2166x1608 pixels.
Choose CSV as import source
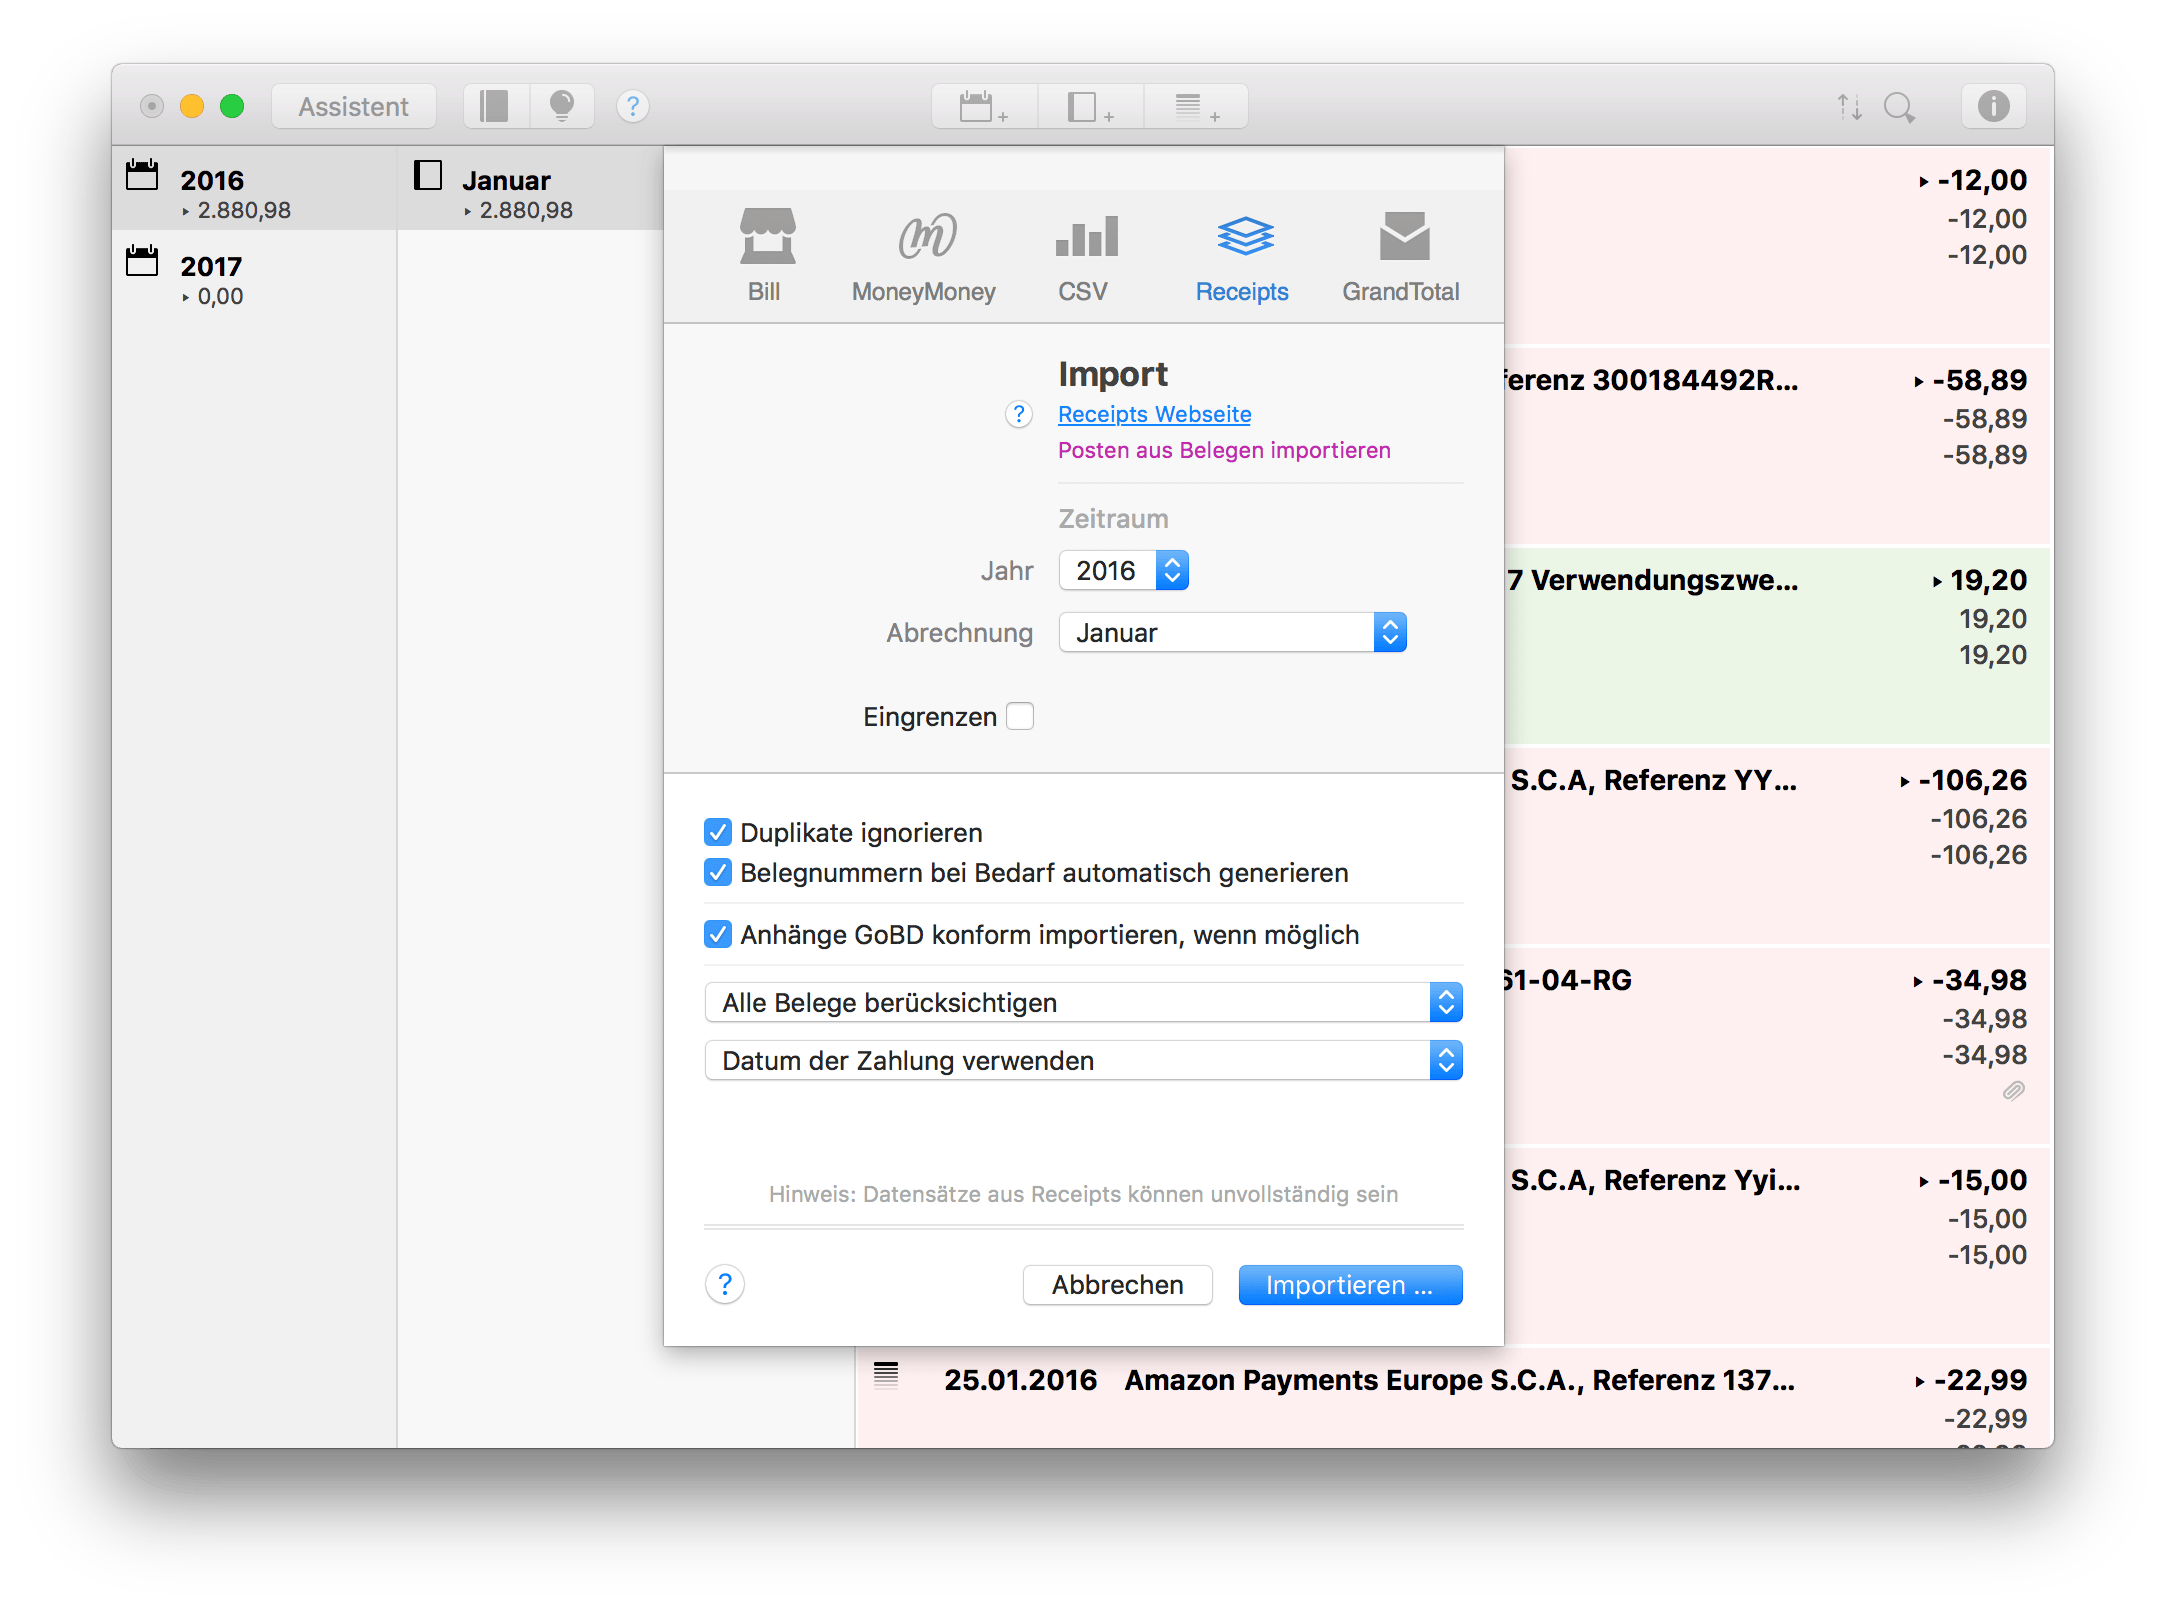(x=1083, y=255)
